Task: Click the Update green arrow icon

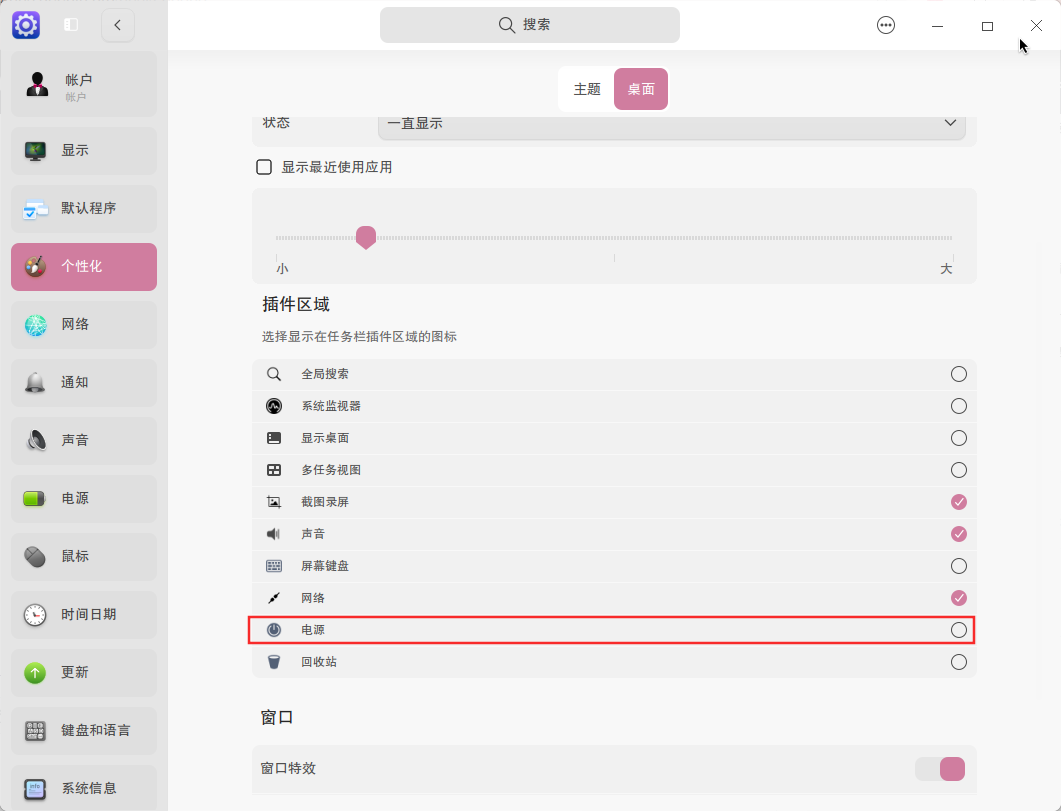Action: 36,673
